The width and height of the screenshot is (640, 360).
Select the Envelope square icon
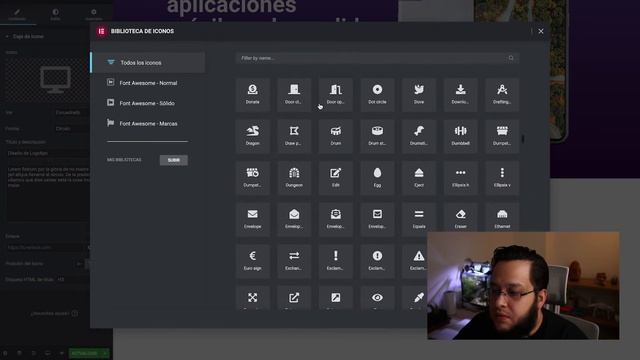click(377, 220)
